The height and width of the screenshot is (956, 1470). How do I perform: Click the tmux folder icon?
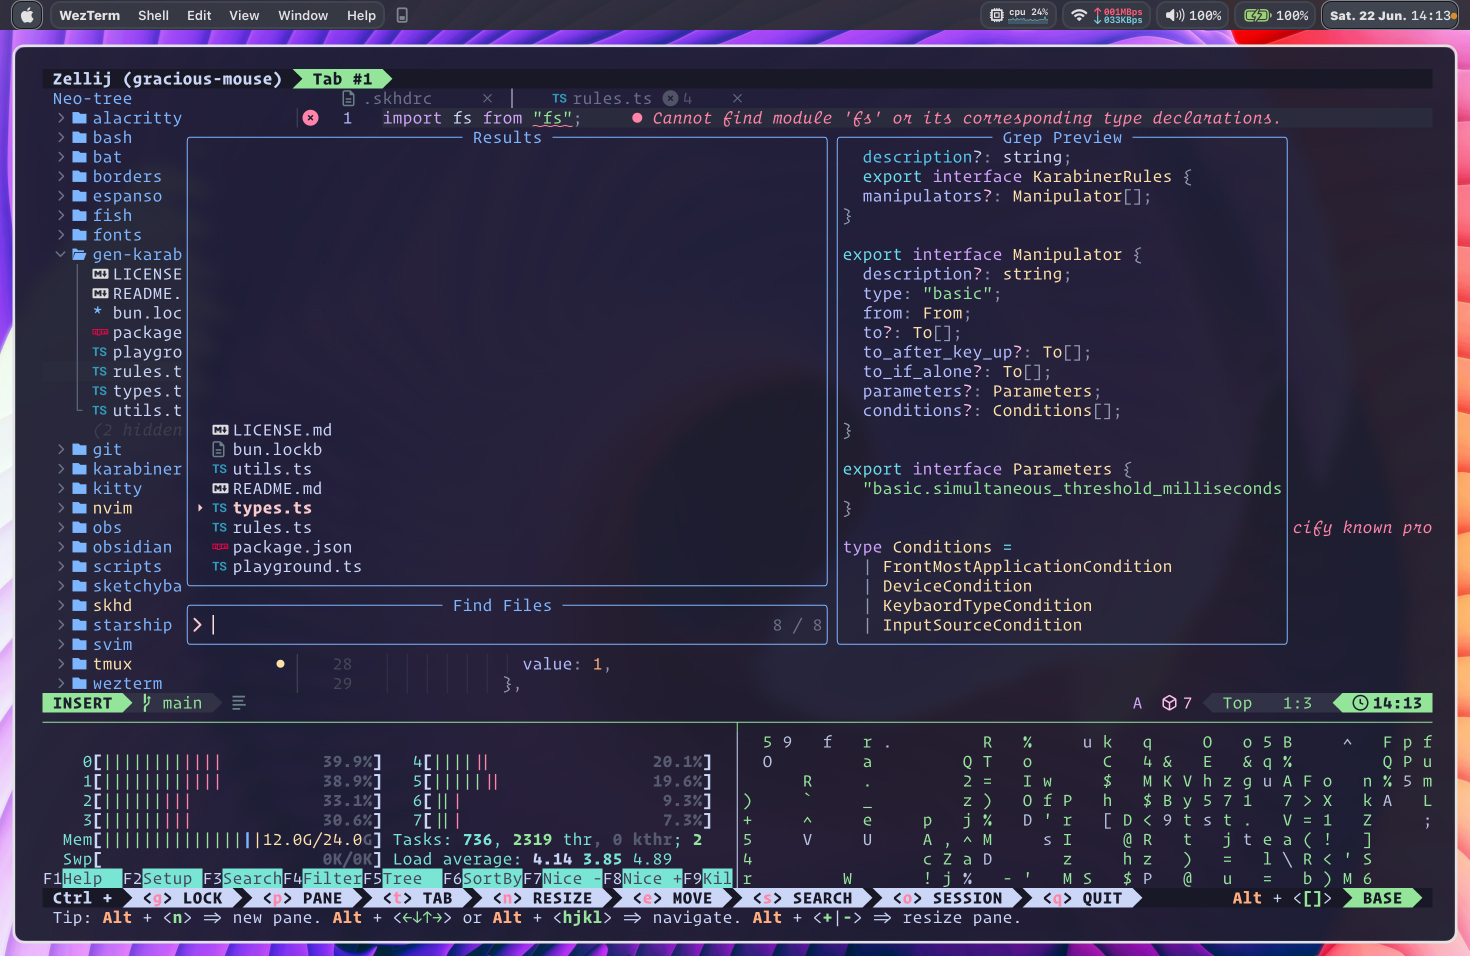pos(80,664)
